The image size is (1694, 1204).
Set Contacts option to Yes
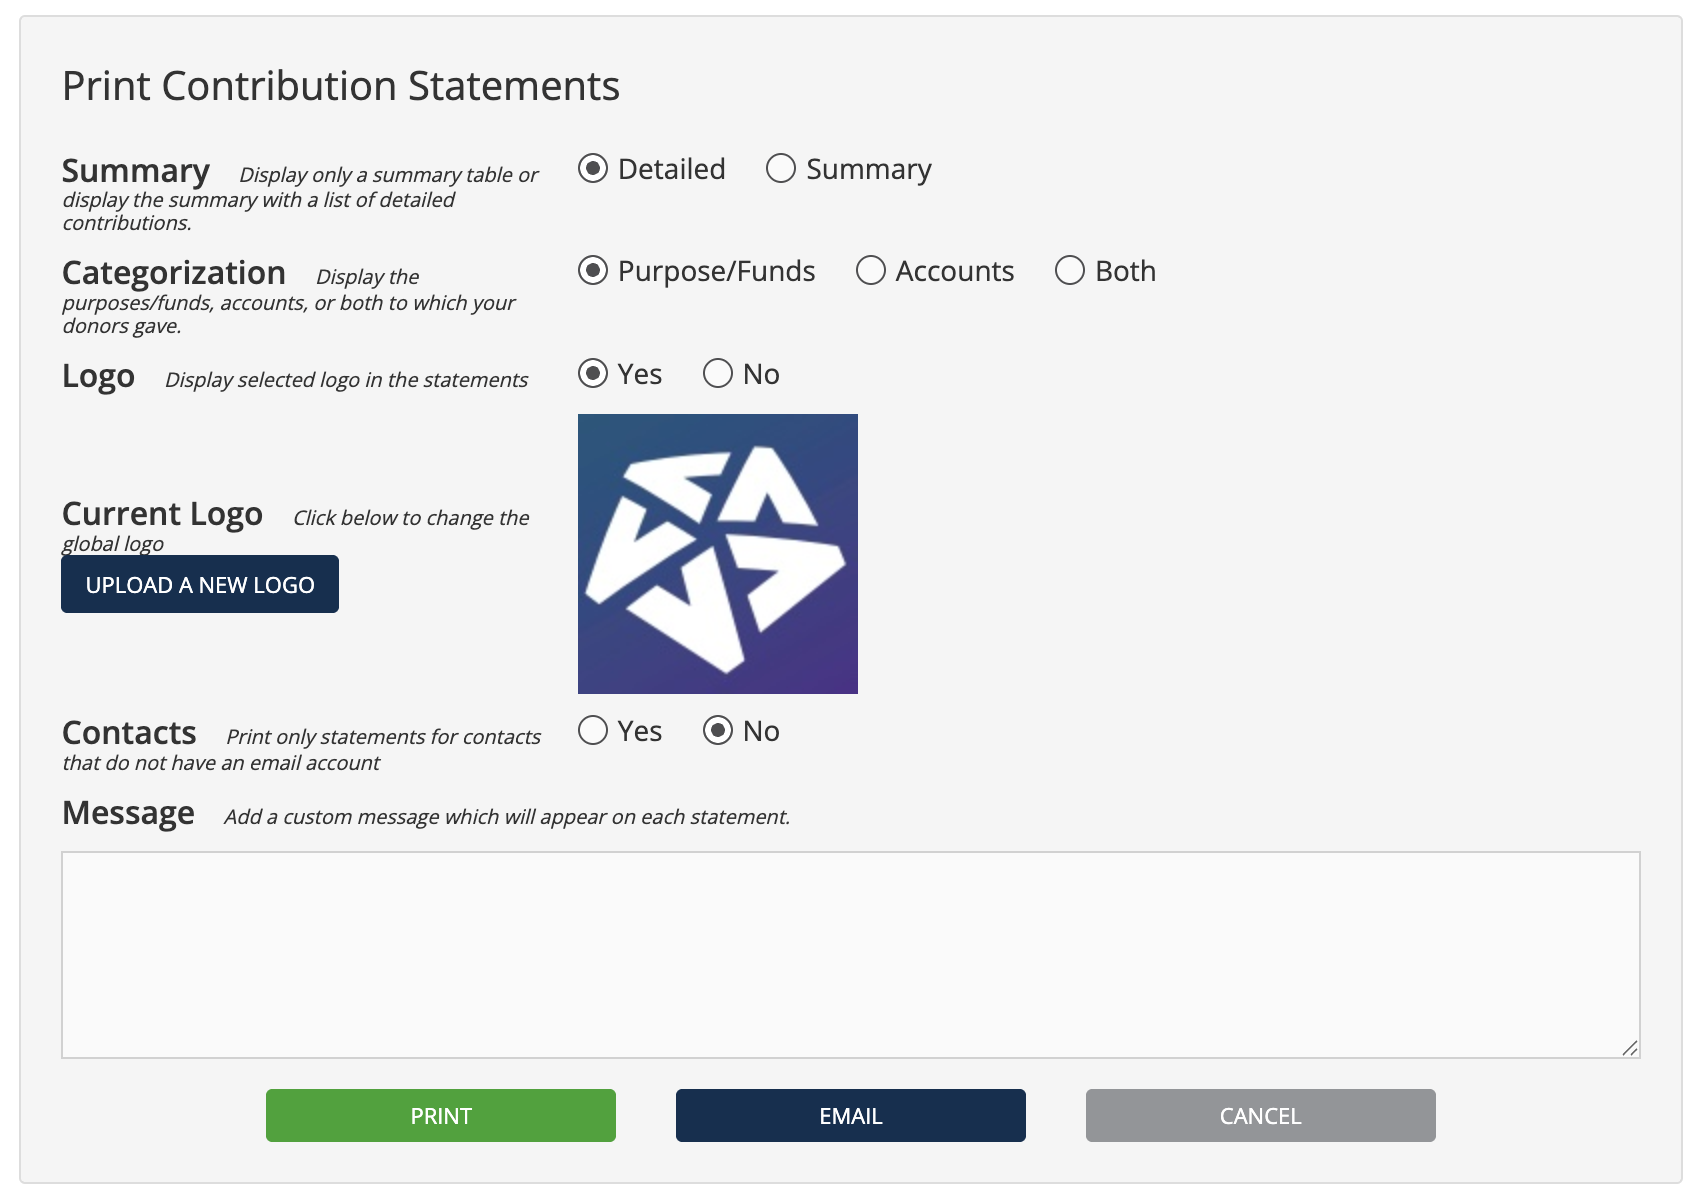(x=593, y=731)
